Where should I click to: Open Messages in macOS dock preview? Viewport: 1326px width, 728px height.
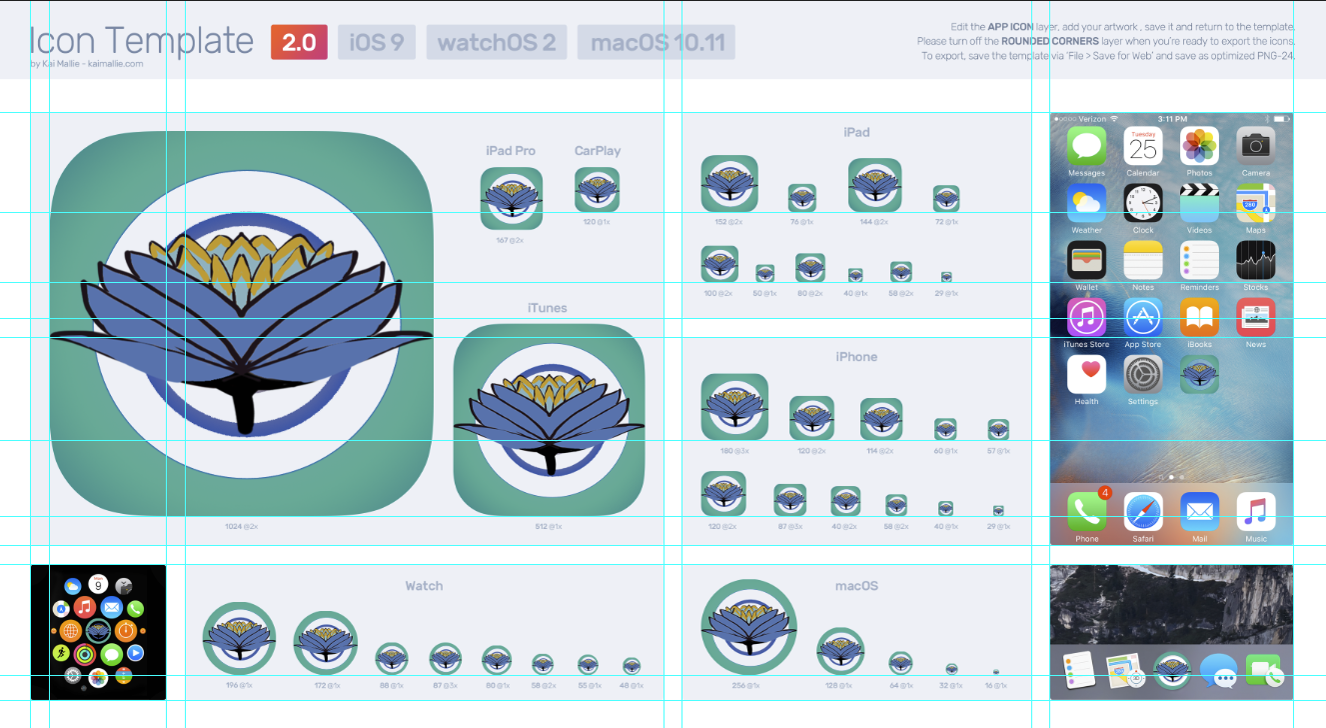[1218, 672]
